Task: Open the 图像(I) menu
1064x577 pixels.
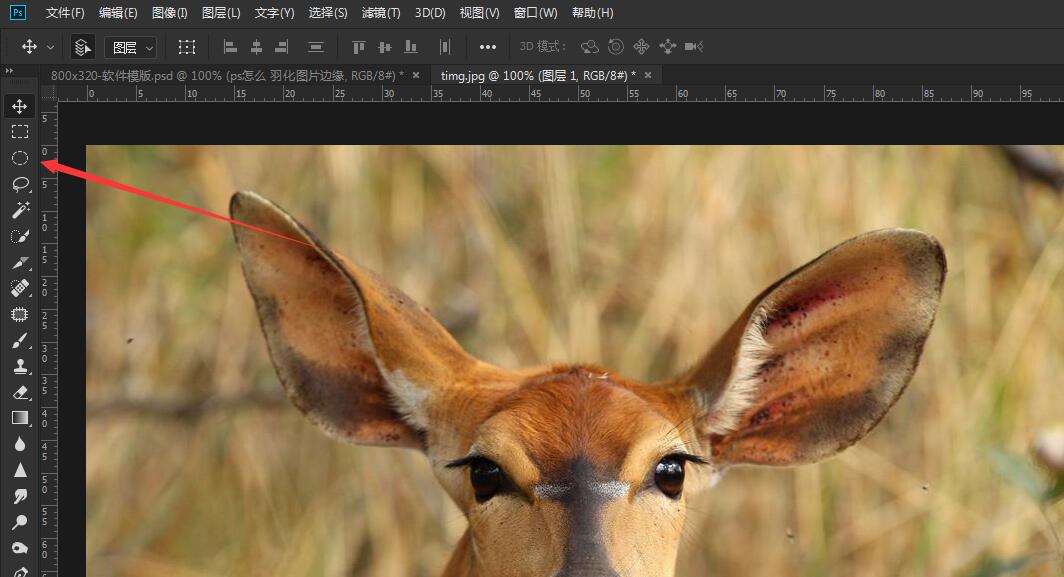Action: point(169,13)
